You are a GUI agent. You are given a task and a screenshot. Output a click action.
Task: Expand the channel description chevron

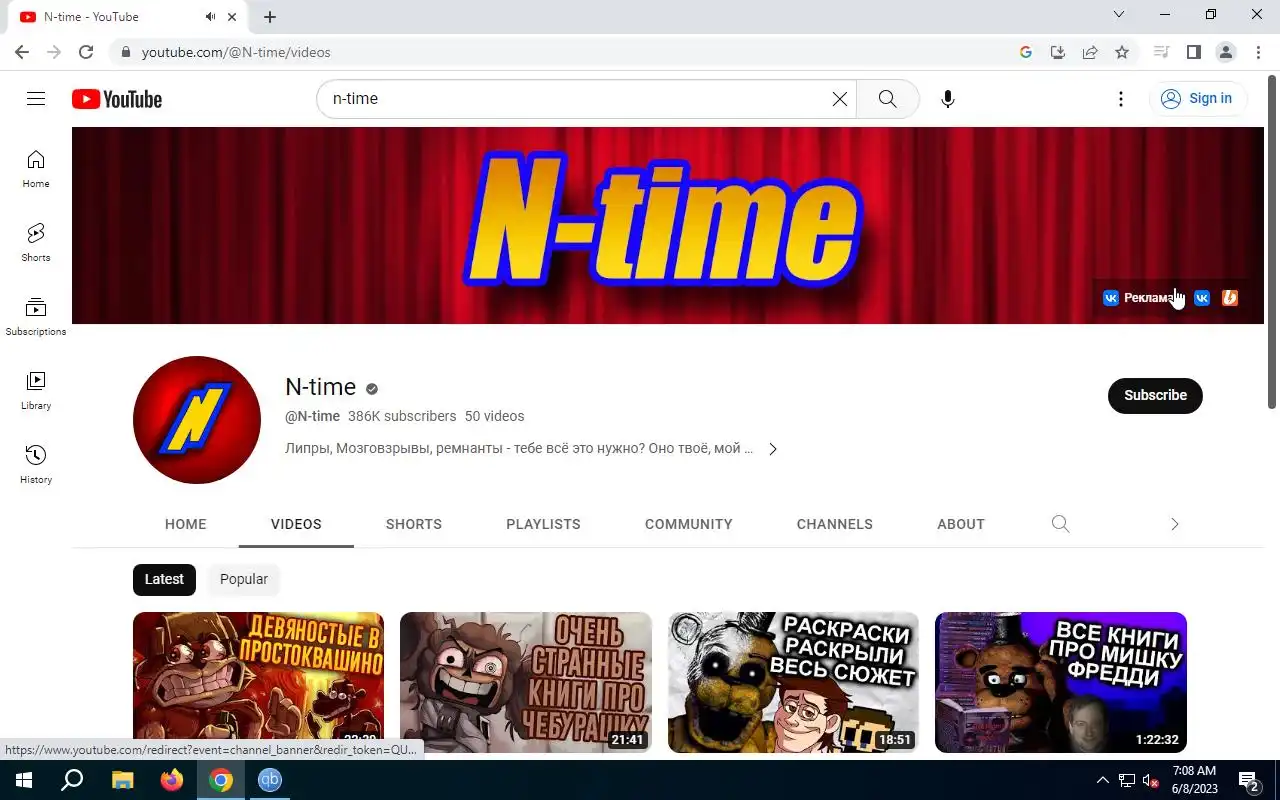tap(772, 449)
